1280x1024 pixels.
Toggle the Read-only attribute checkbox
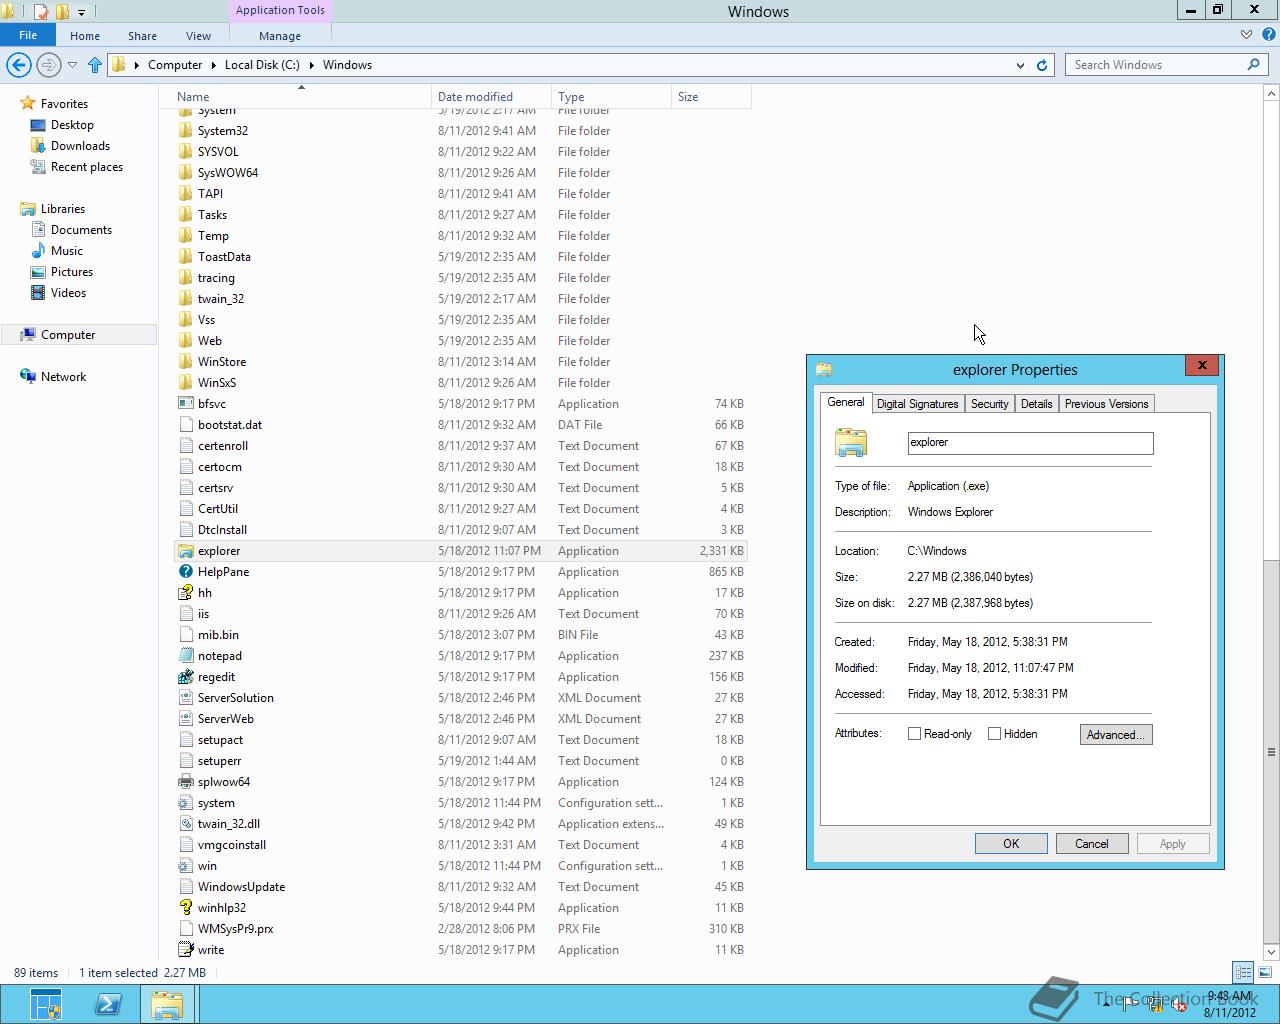pos(914,734)
